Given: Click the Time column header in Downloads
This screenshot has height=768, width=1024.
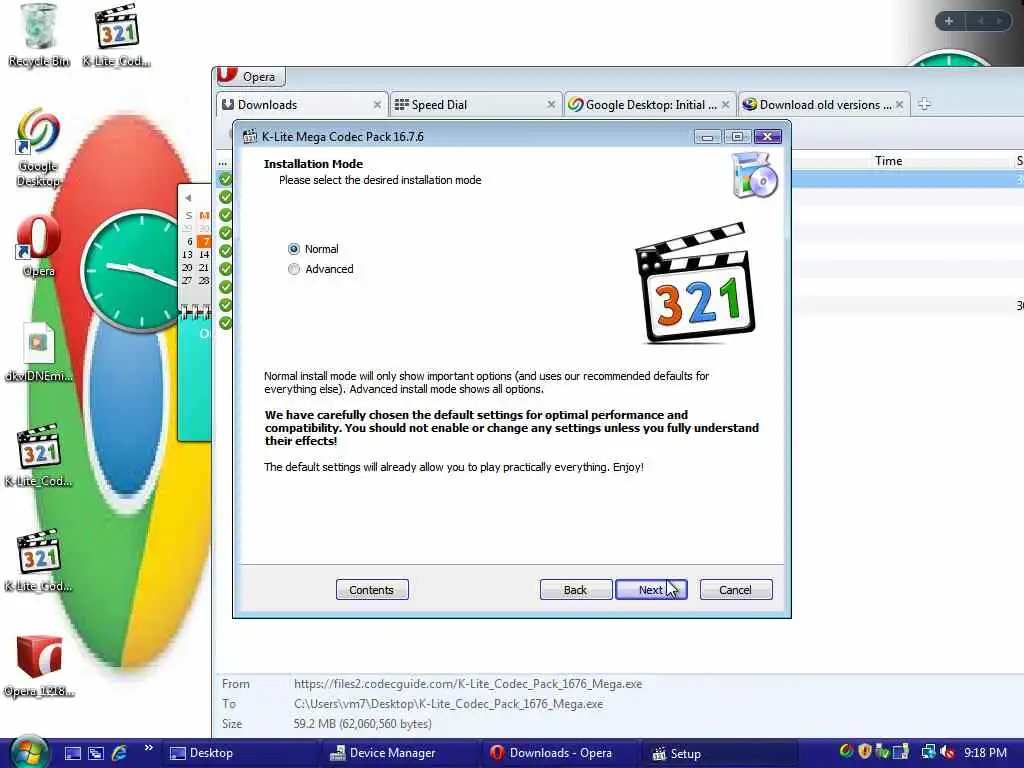Looking at the screenshot, I should pyautogui.click(x=888, y=161).
